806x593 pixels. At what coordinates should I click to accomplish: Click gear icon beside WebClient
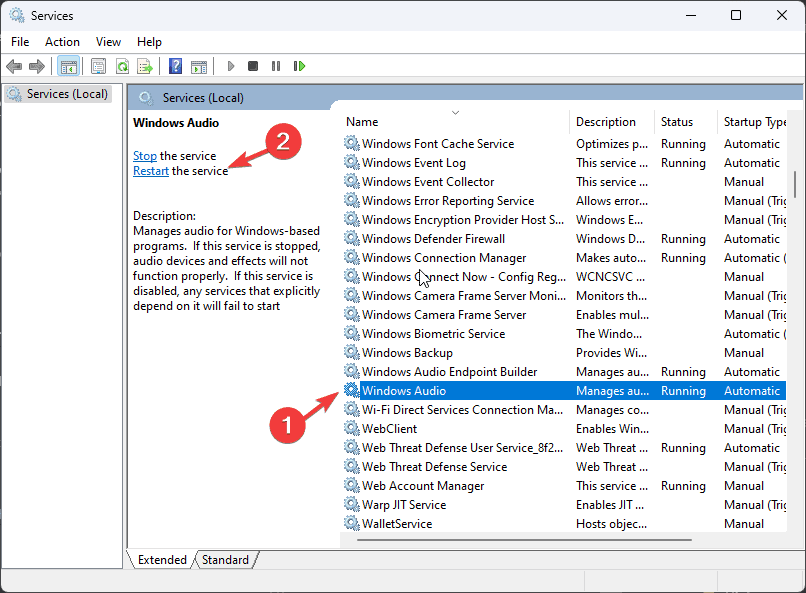click(352, 428)
